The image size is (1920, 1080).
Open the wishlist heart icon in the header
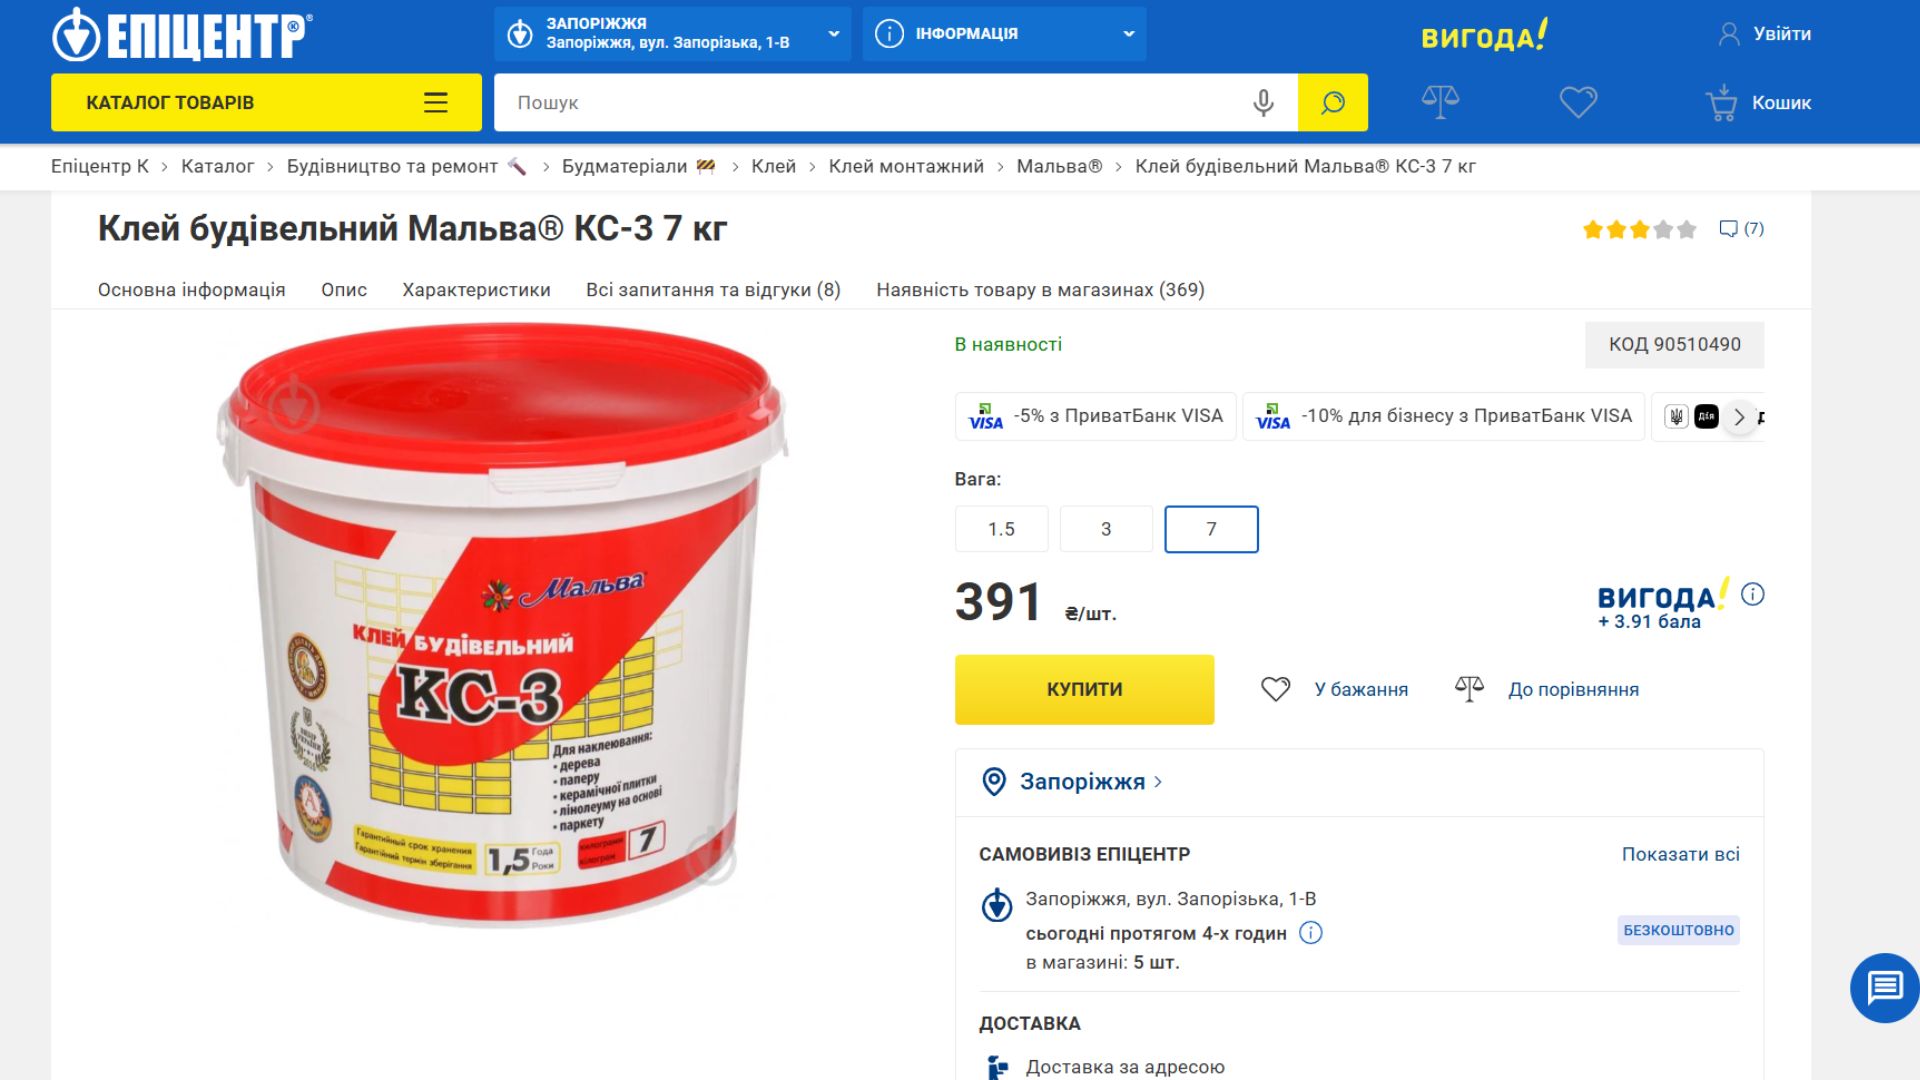(x=1578, y=102)
